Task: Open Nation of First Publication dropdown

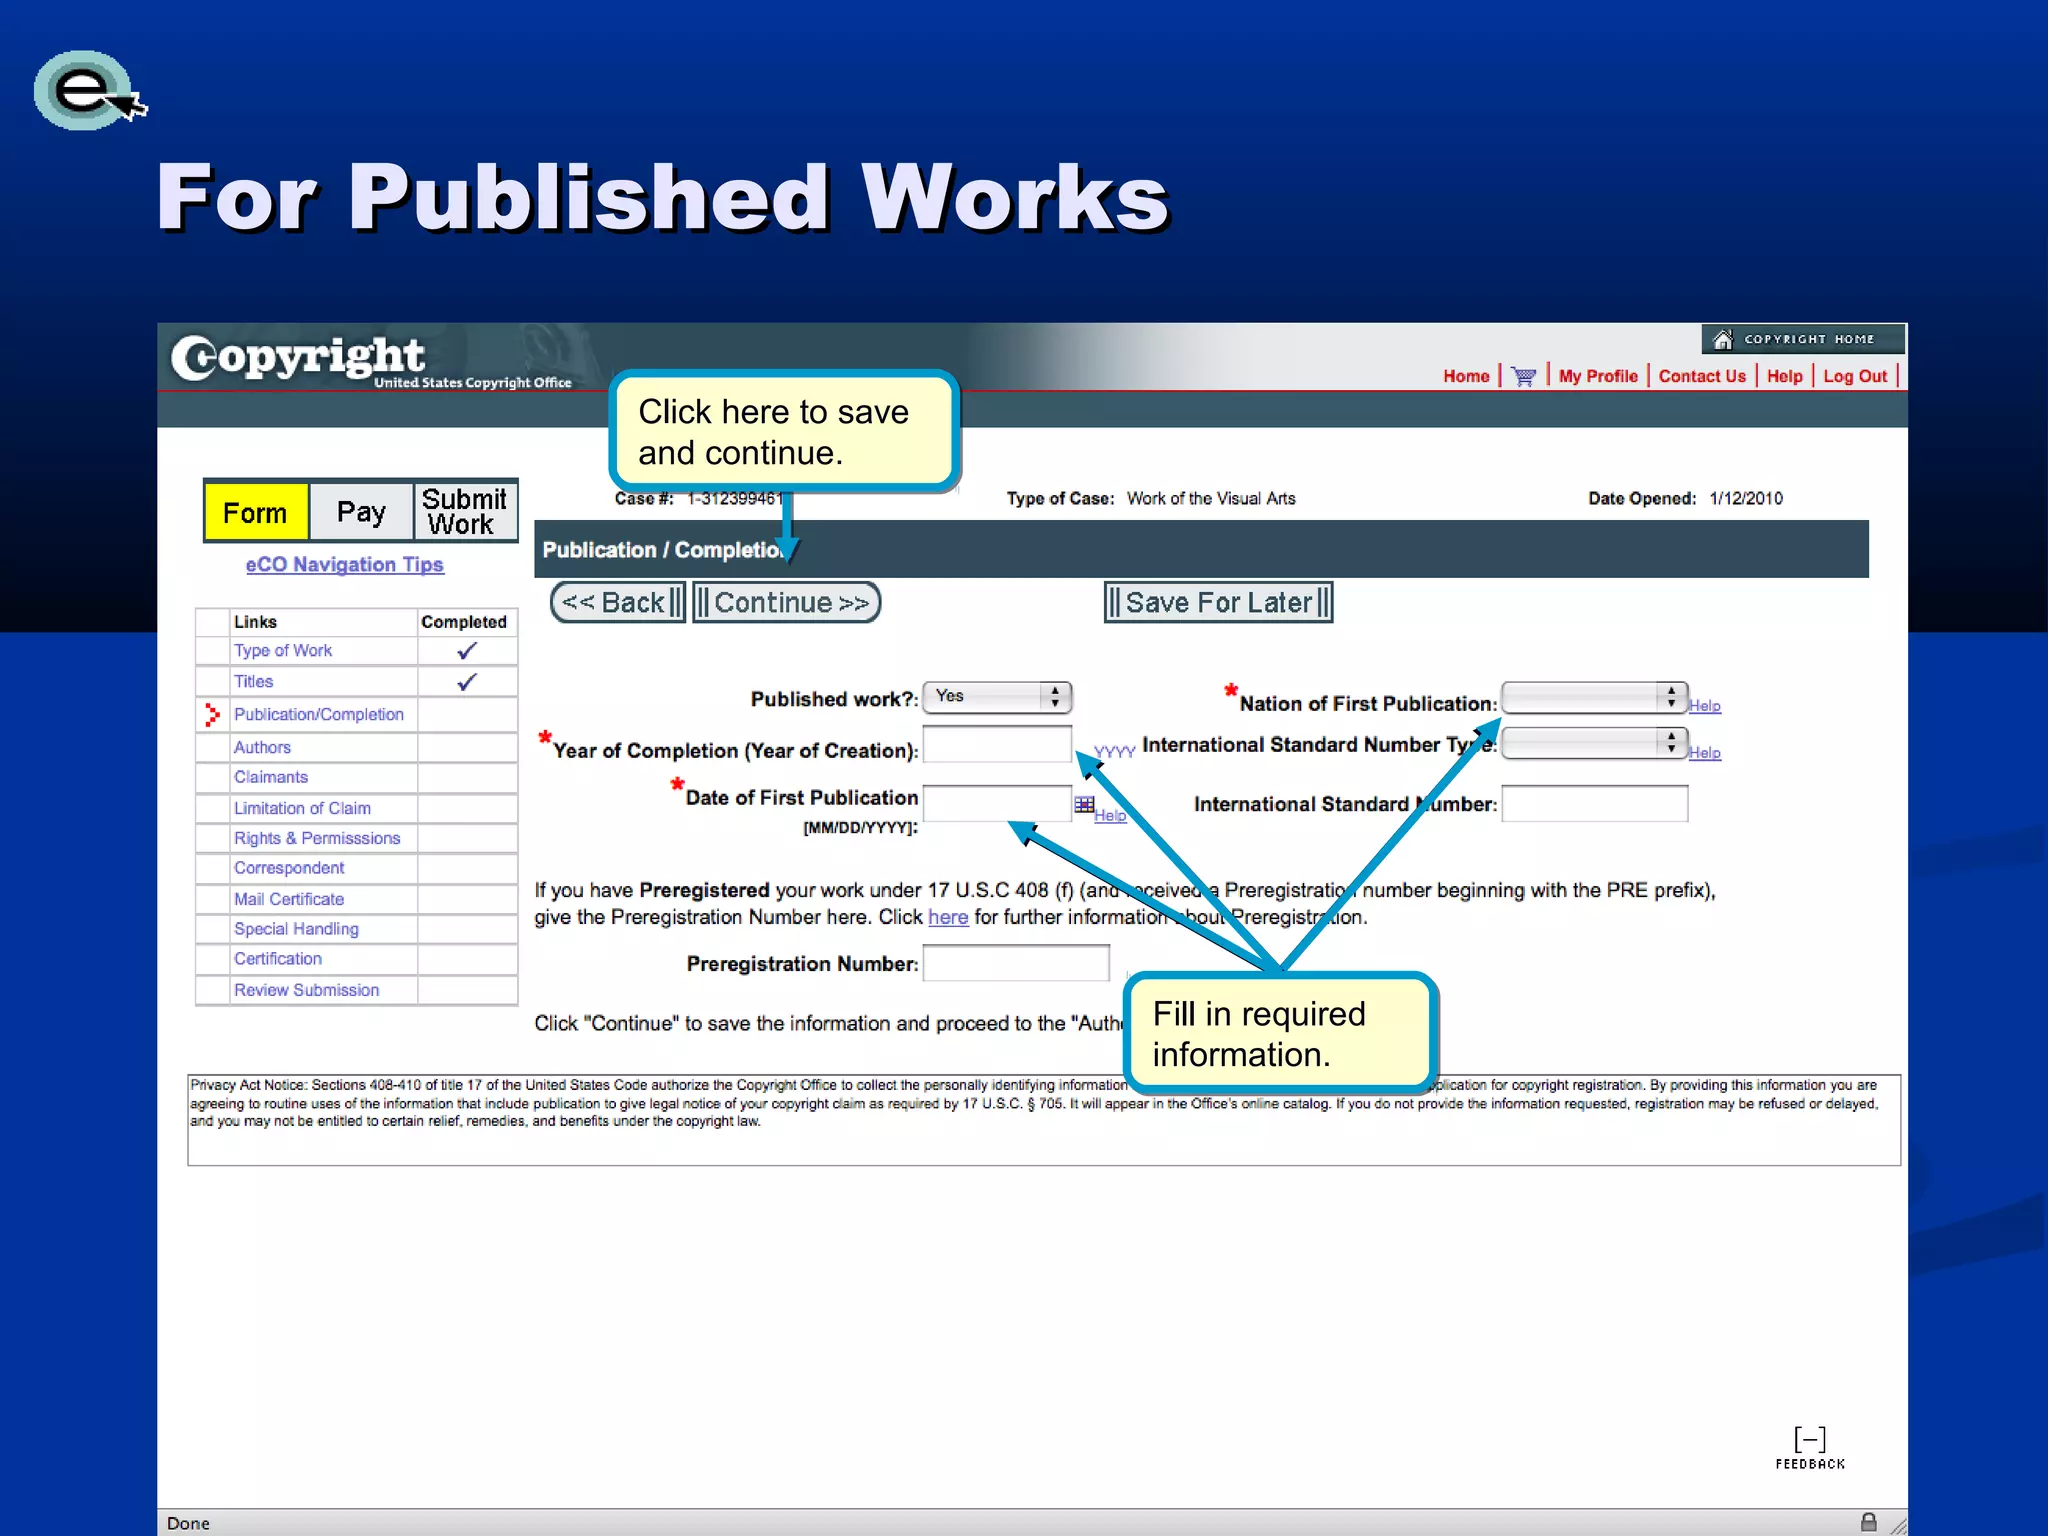Action: pyautogui.click(x=1595, y=697)
